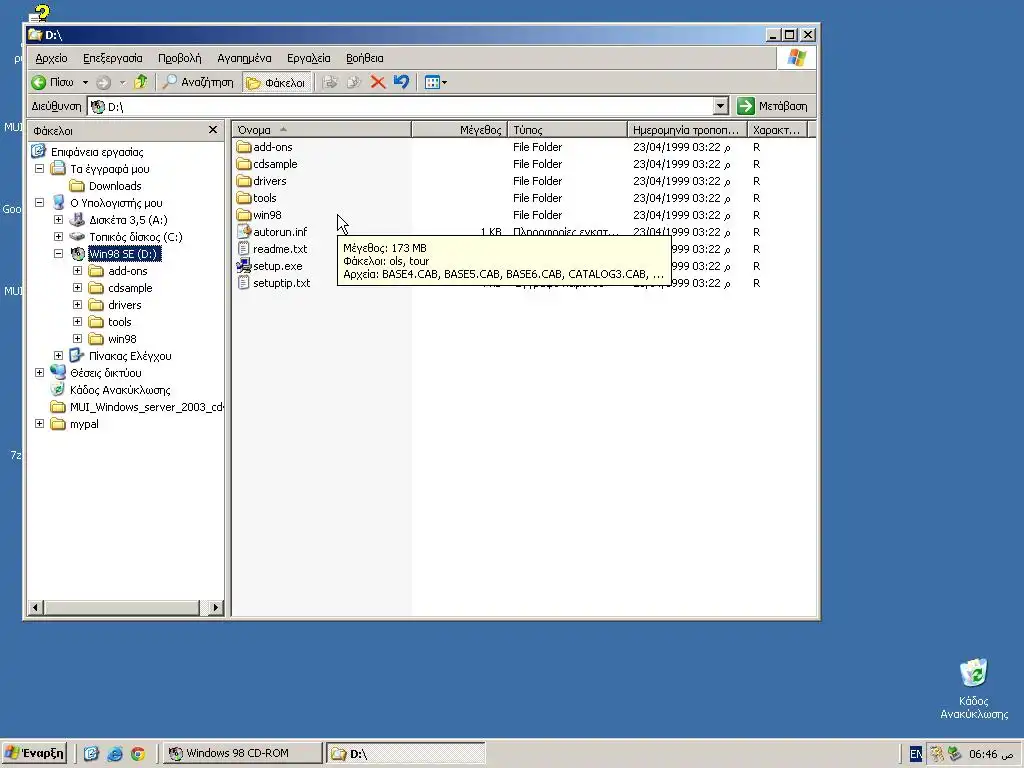Expand add-ons folder in tree pane
Screen dimensions: 1024x768
pos(77,270)
